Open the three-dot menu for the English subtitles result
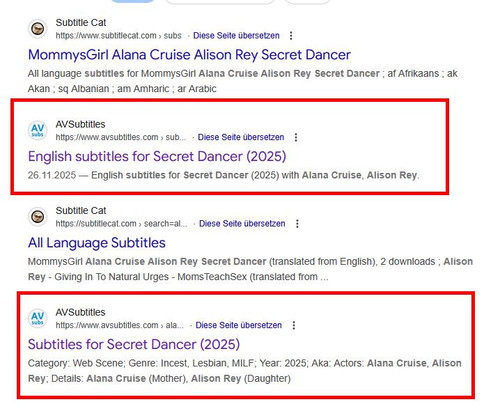Screen dimensions: 500x407 click(x=296, y=137)
